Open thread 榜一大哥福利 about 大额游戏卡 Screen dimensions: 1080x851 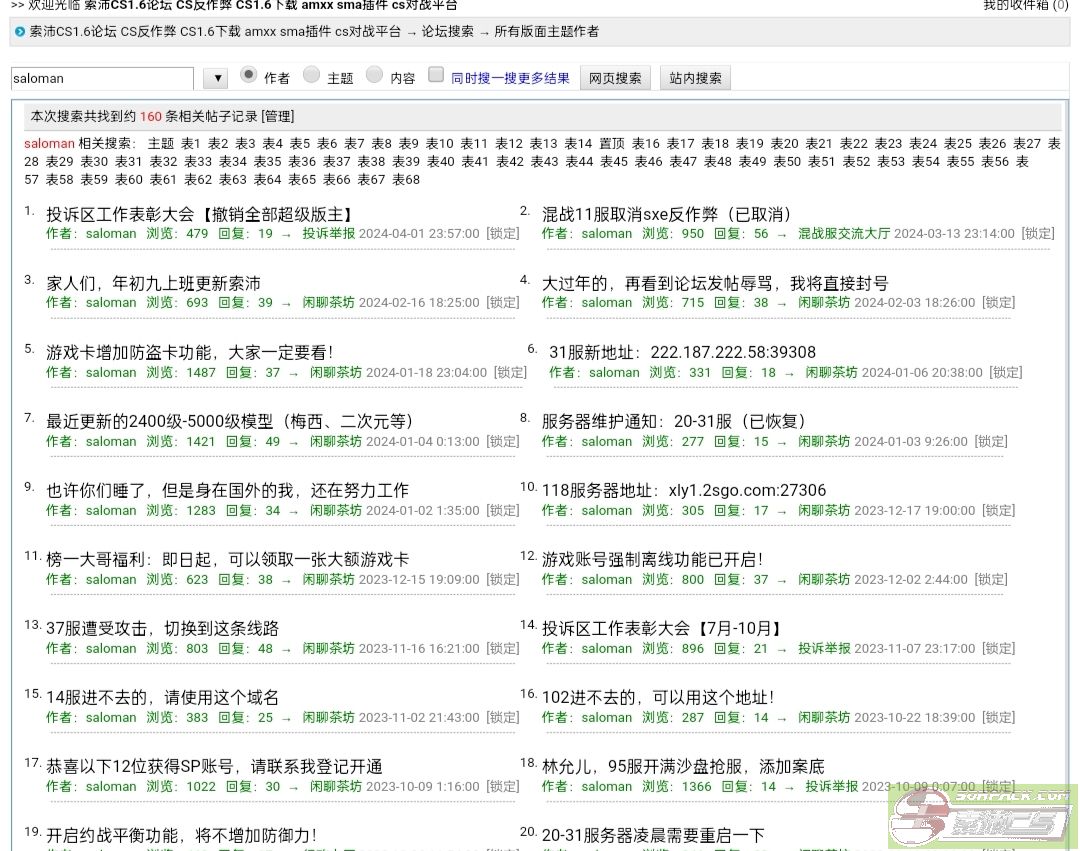pos(227,559)
